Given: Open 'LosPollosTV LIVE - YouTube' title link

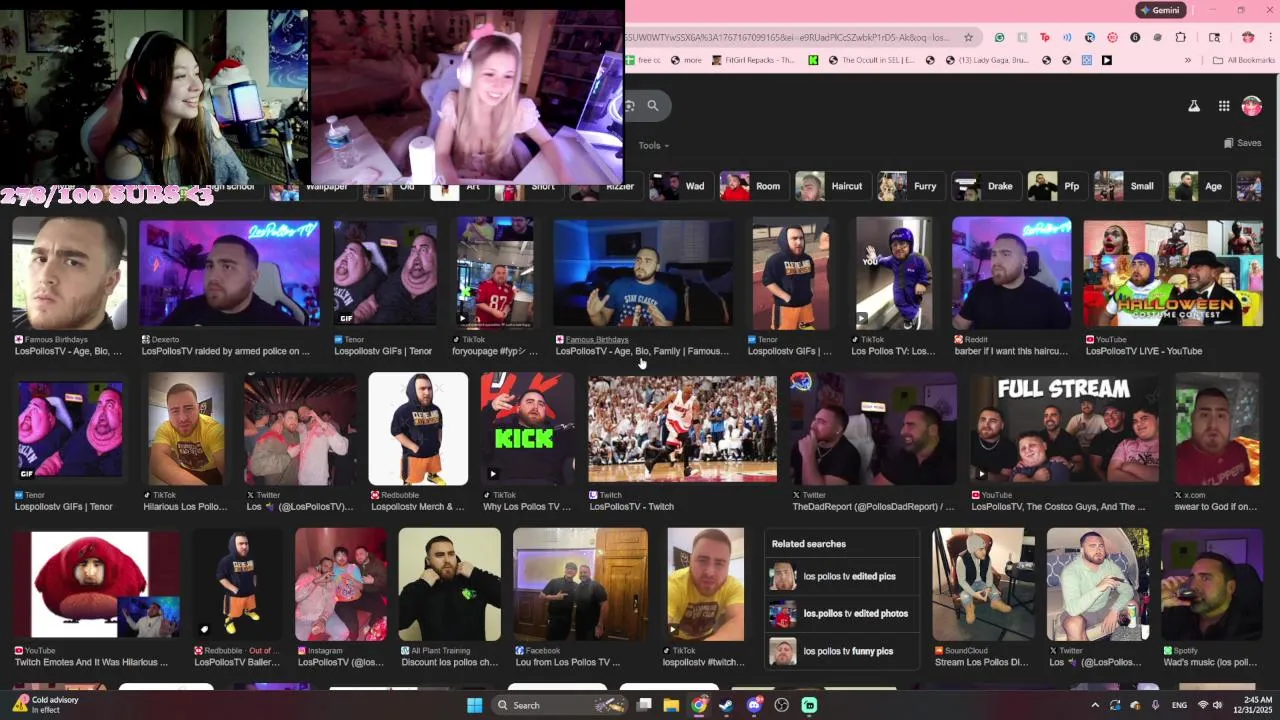Looking at the screenshot, I should (x=1144, y=351).
